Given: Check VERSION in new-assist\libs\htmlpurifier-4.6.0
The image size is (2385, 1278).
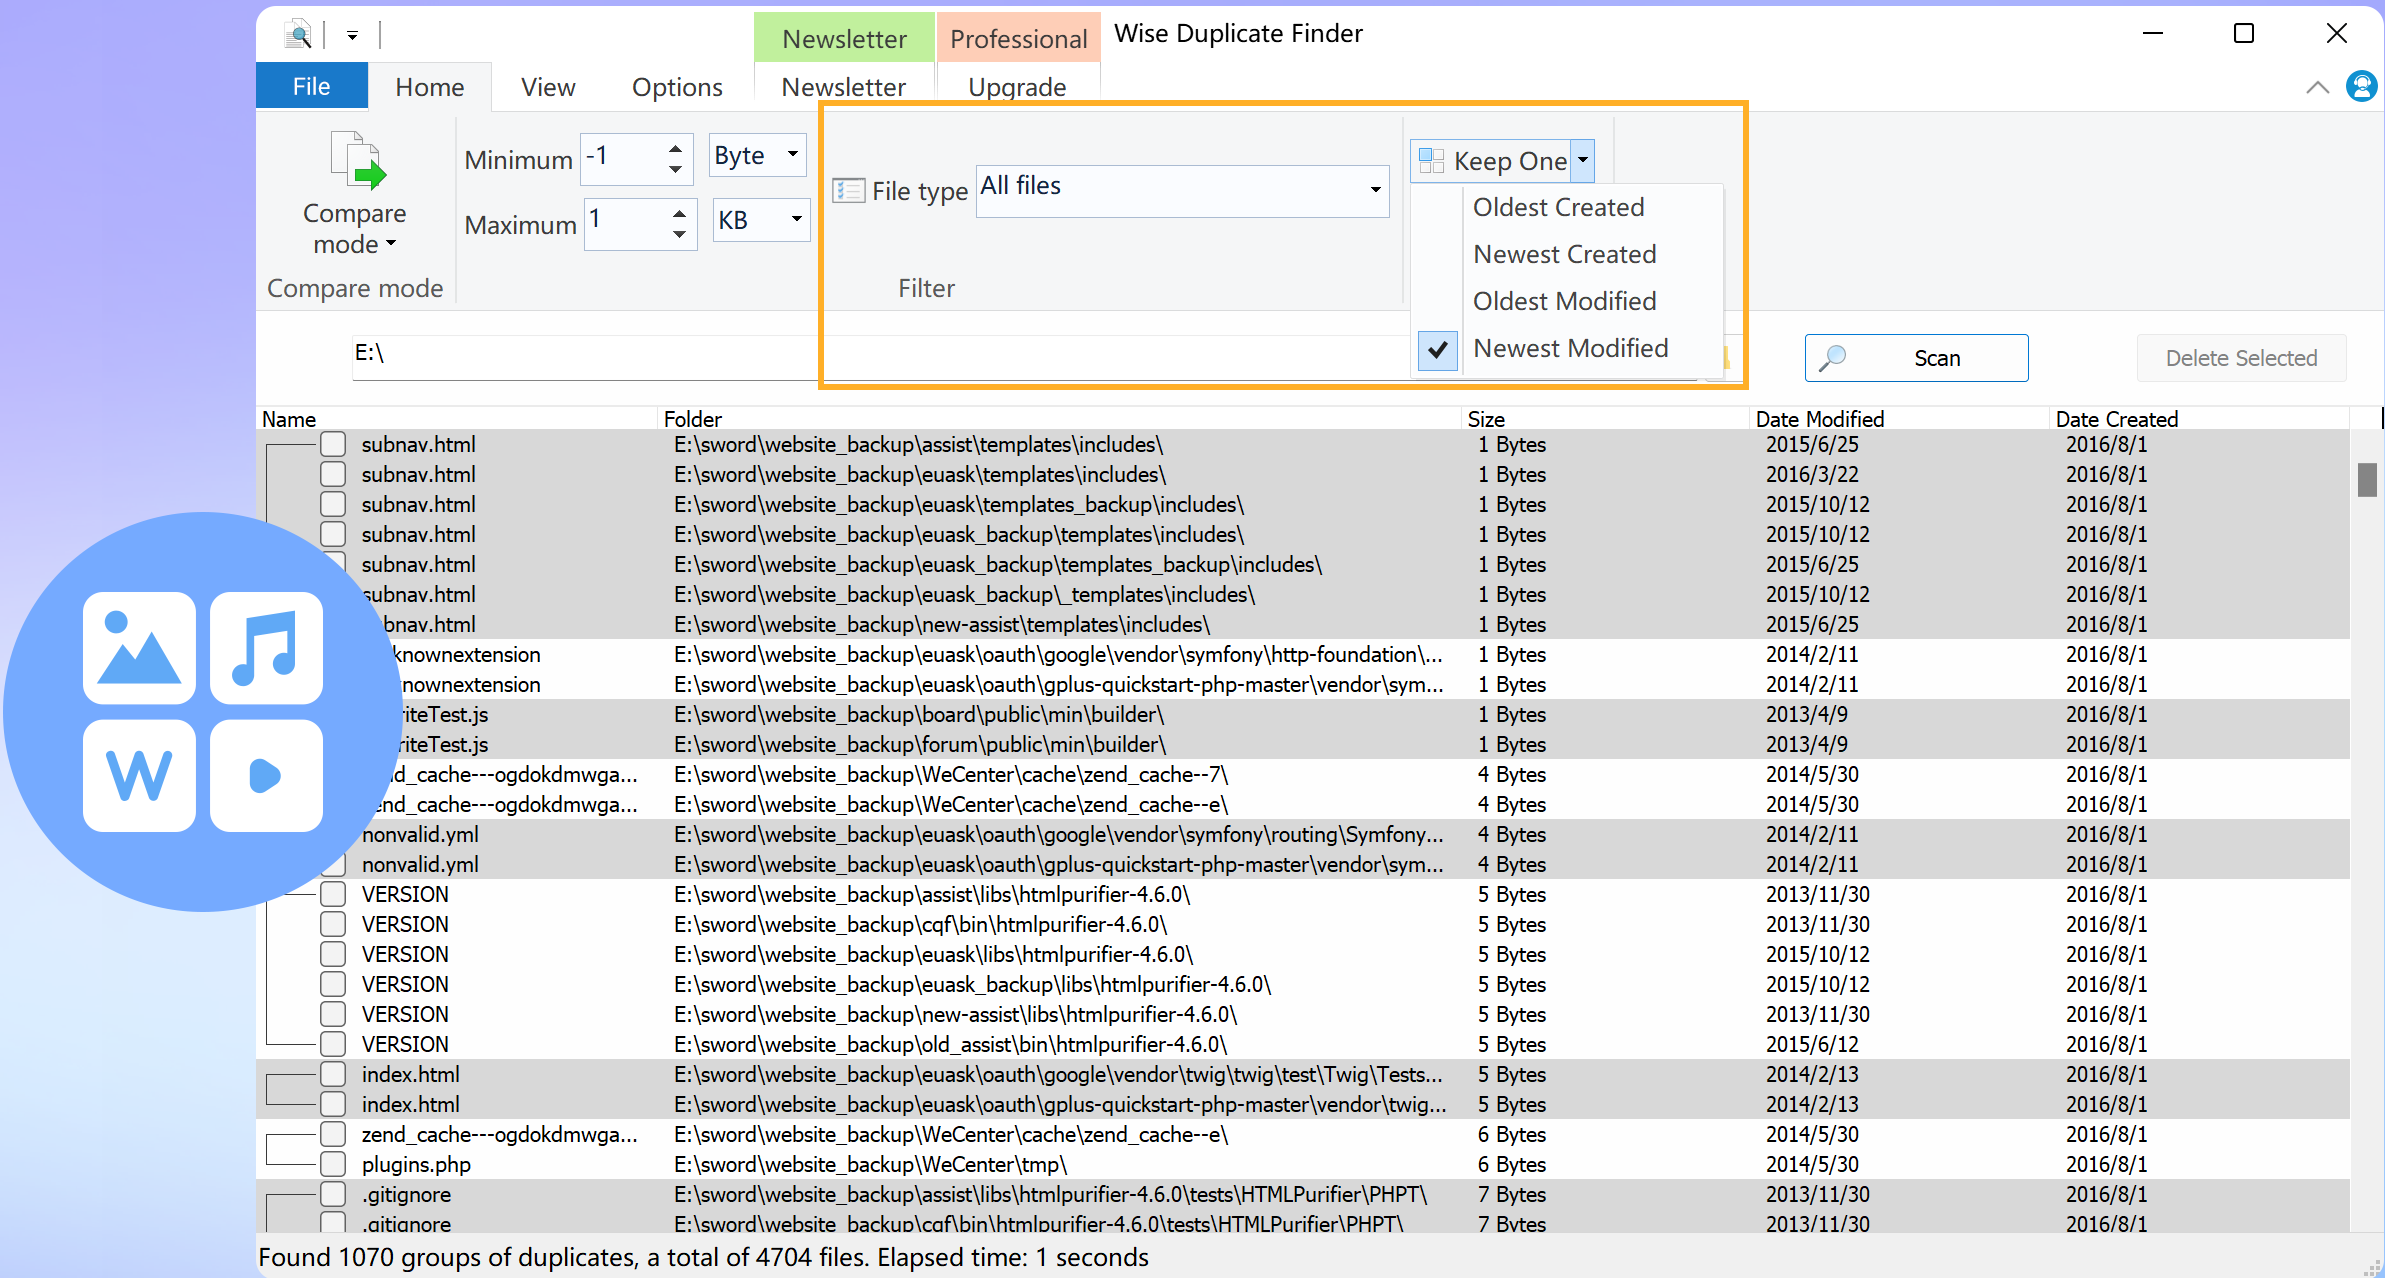Looking at the screenshot, I should 333,1014.
